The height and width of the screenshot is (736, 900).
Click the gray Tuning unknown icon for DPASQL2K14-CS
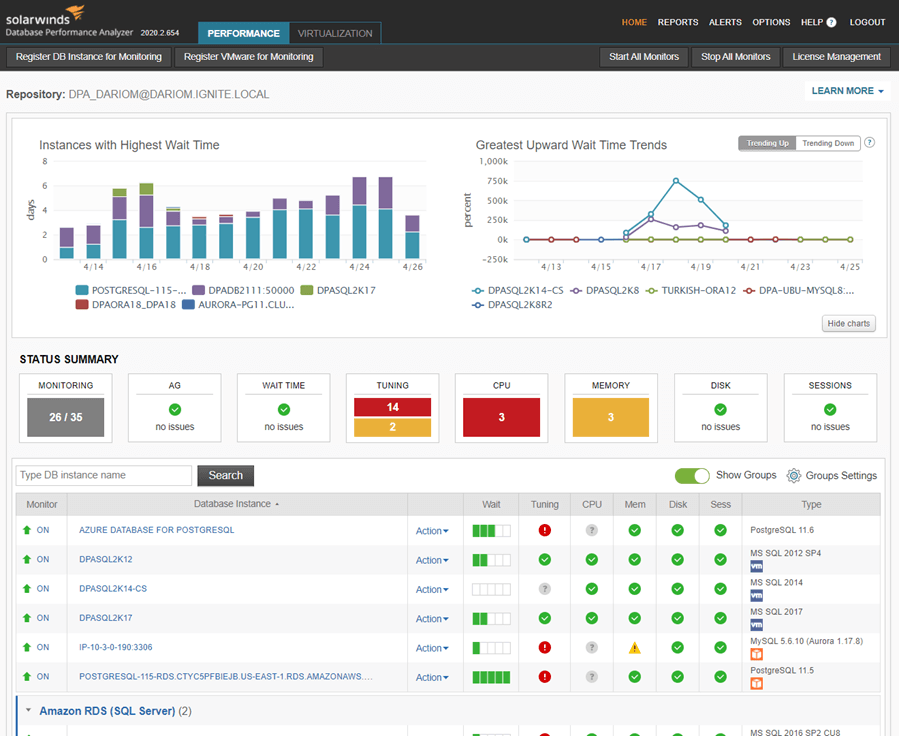tap(545, 589)
